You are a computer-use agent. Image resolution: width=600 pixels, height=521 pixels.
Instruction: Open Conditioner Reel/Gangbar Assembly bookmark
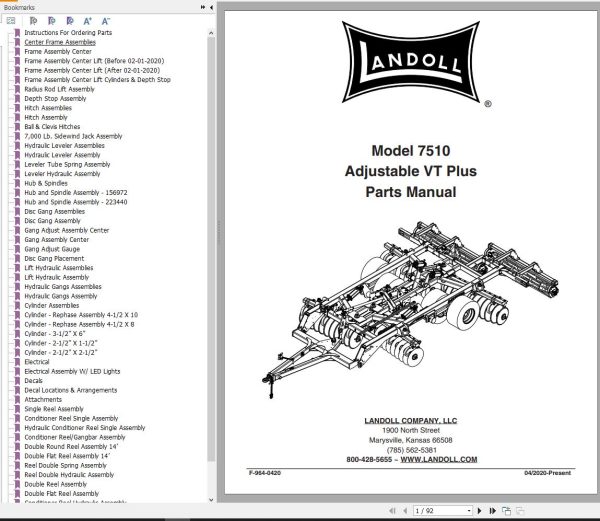point(75,437)
